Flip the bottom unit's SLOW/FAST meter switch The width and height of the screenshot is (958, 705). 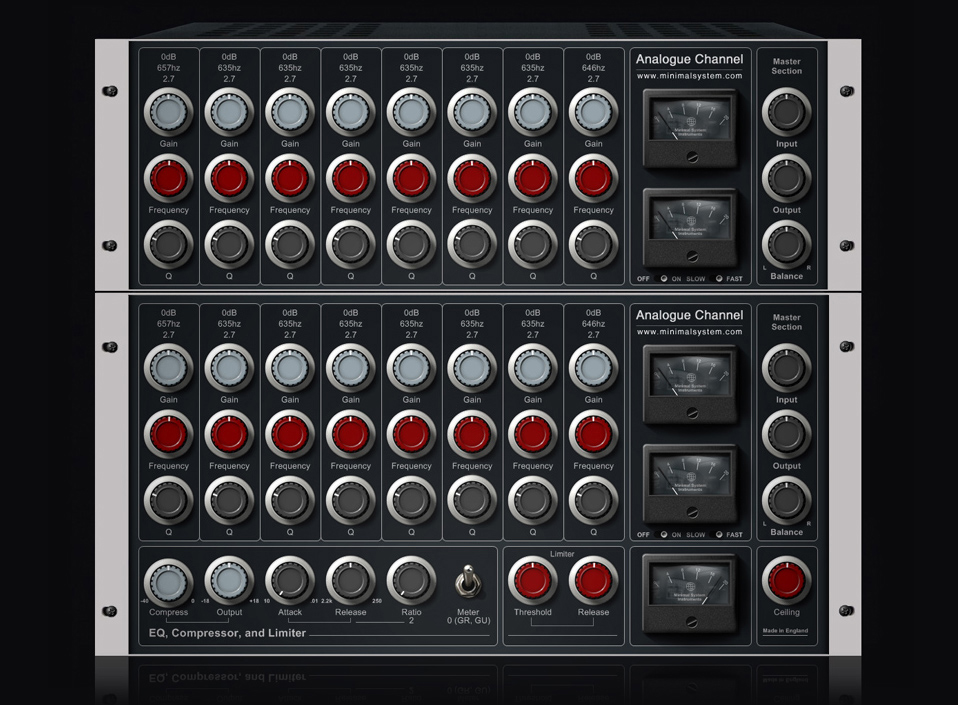(718, 534)
